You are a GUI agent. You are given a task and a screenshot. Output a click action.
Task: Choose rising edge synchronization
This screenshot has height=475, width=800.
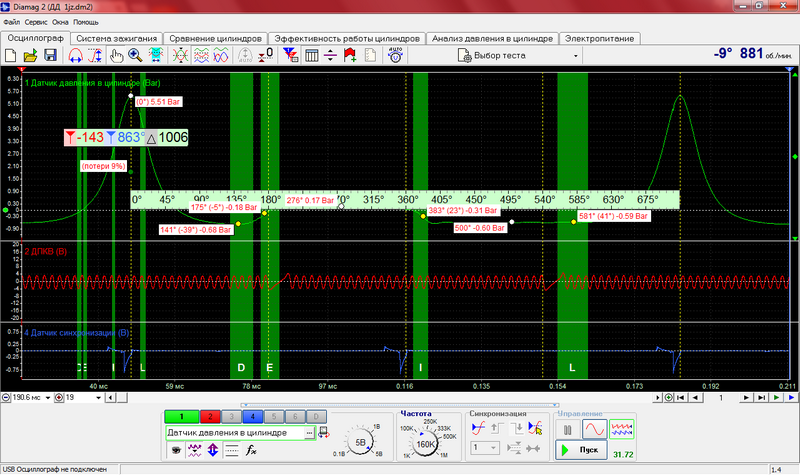[497, 428]
